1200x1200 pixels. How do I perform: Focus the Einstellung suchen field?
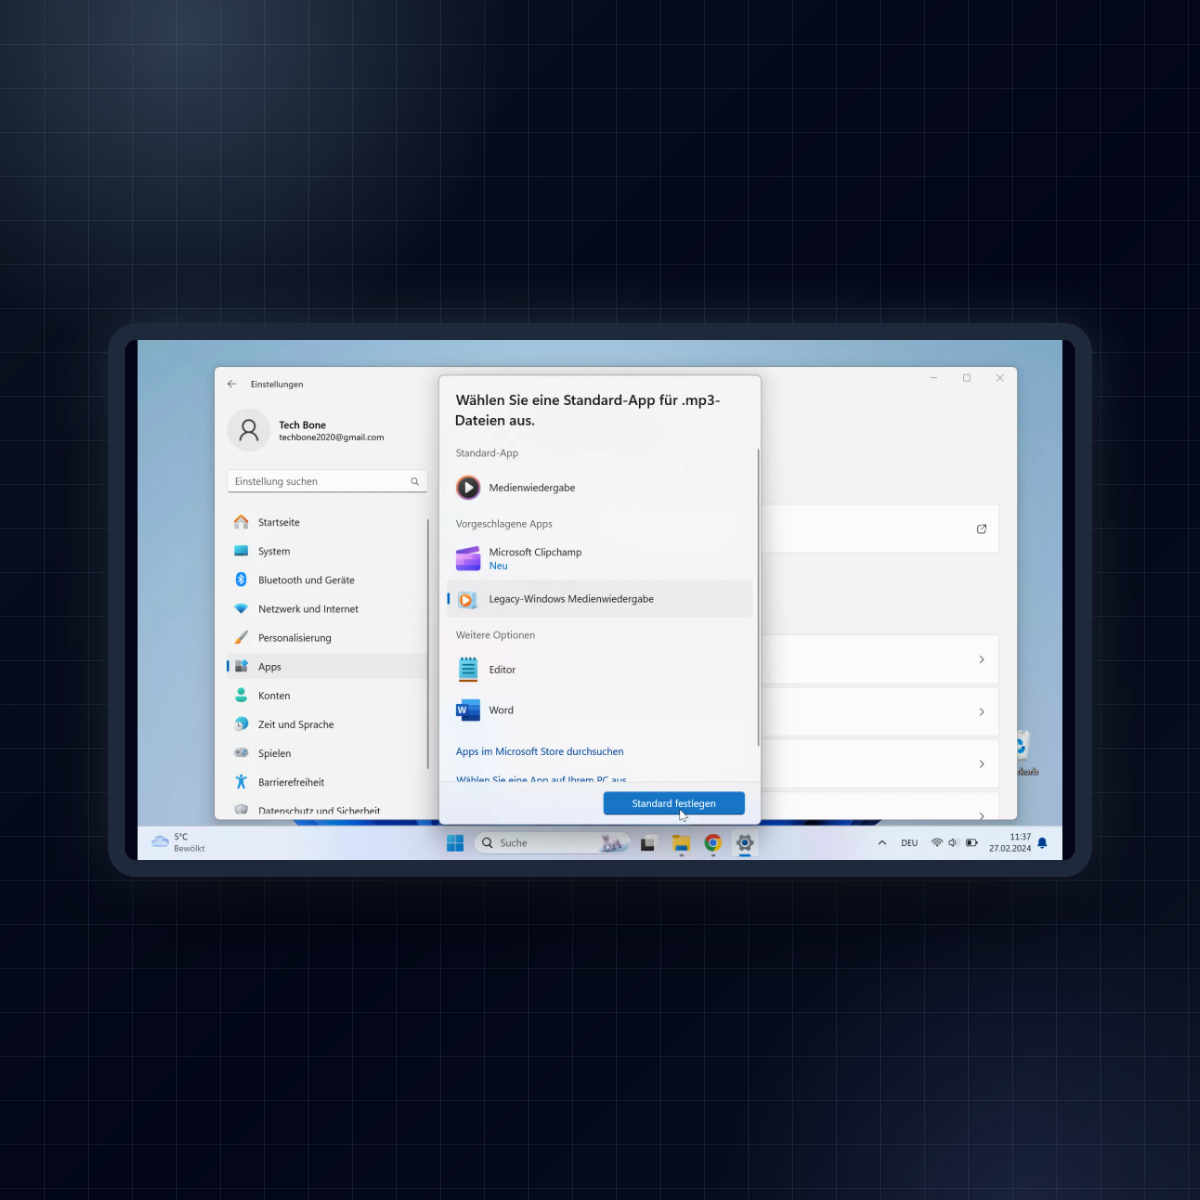(x=327, y=481)
